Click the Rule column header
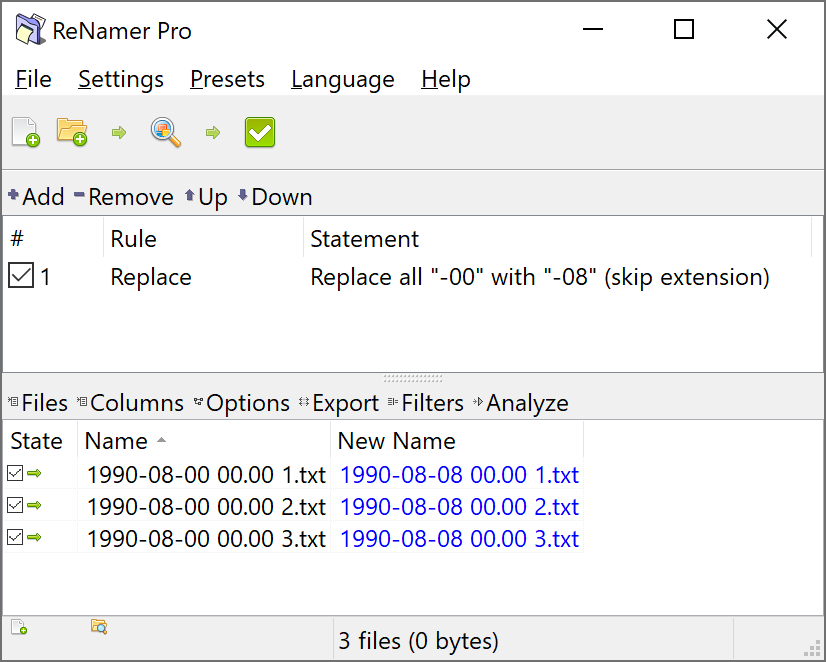The width and height of the screenshot is (826, 662). pos(203,239)
